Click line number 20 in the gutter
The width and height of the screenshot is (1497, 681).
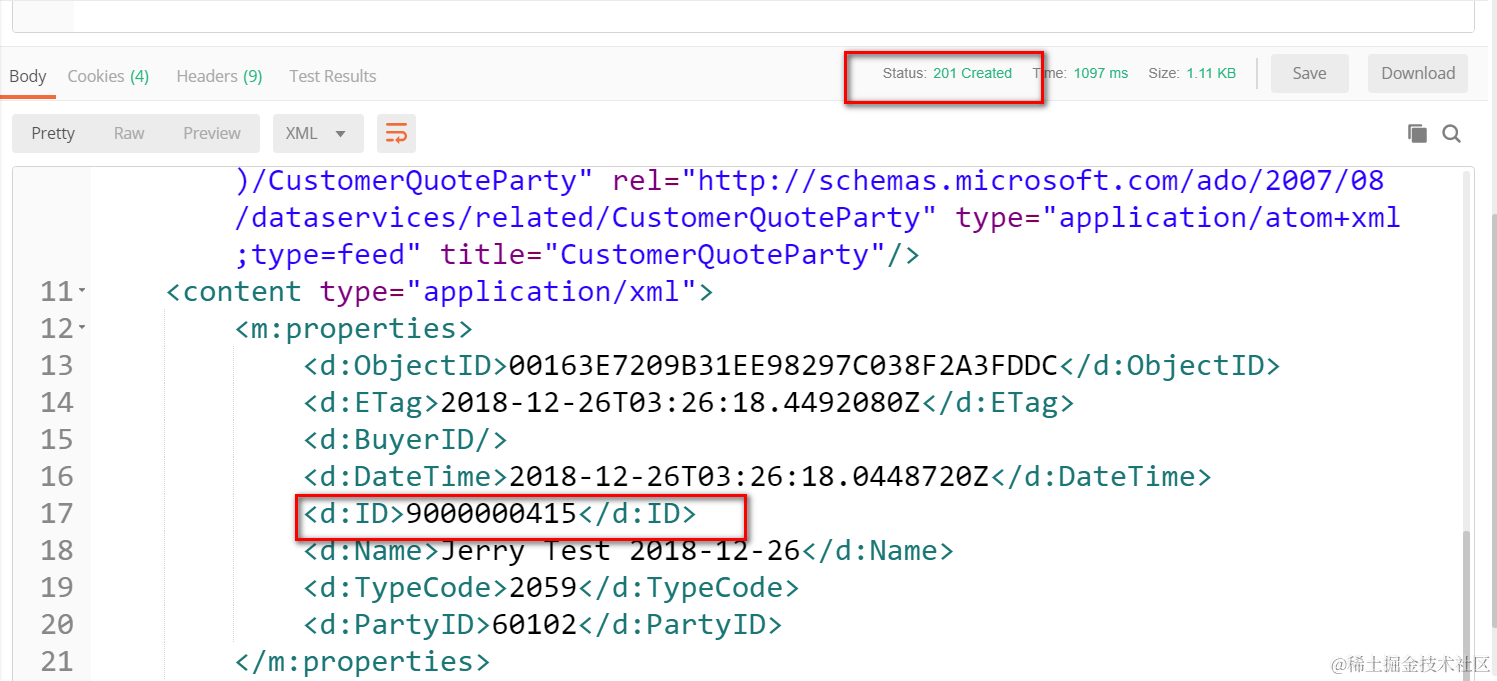57,624
